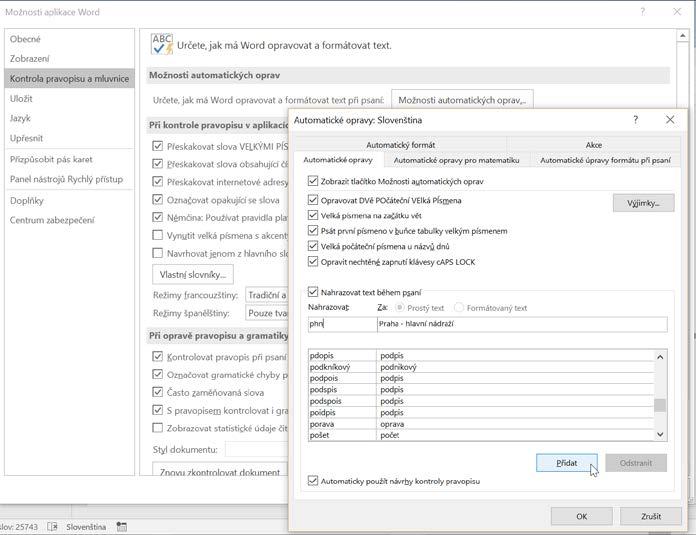Open Doplňky category
This screenshot has height=535, width=696.
[x=69, y=201]
